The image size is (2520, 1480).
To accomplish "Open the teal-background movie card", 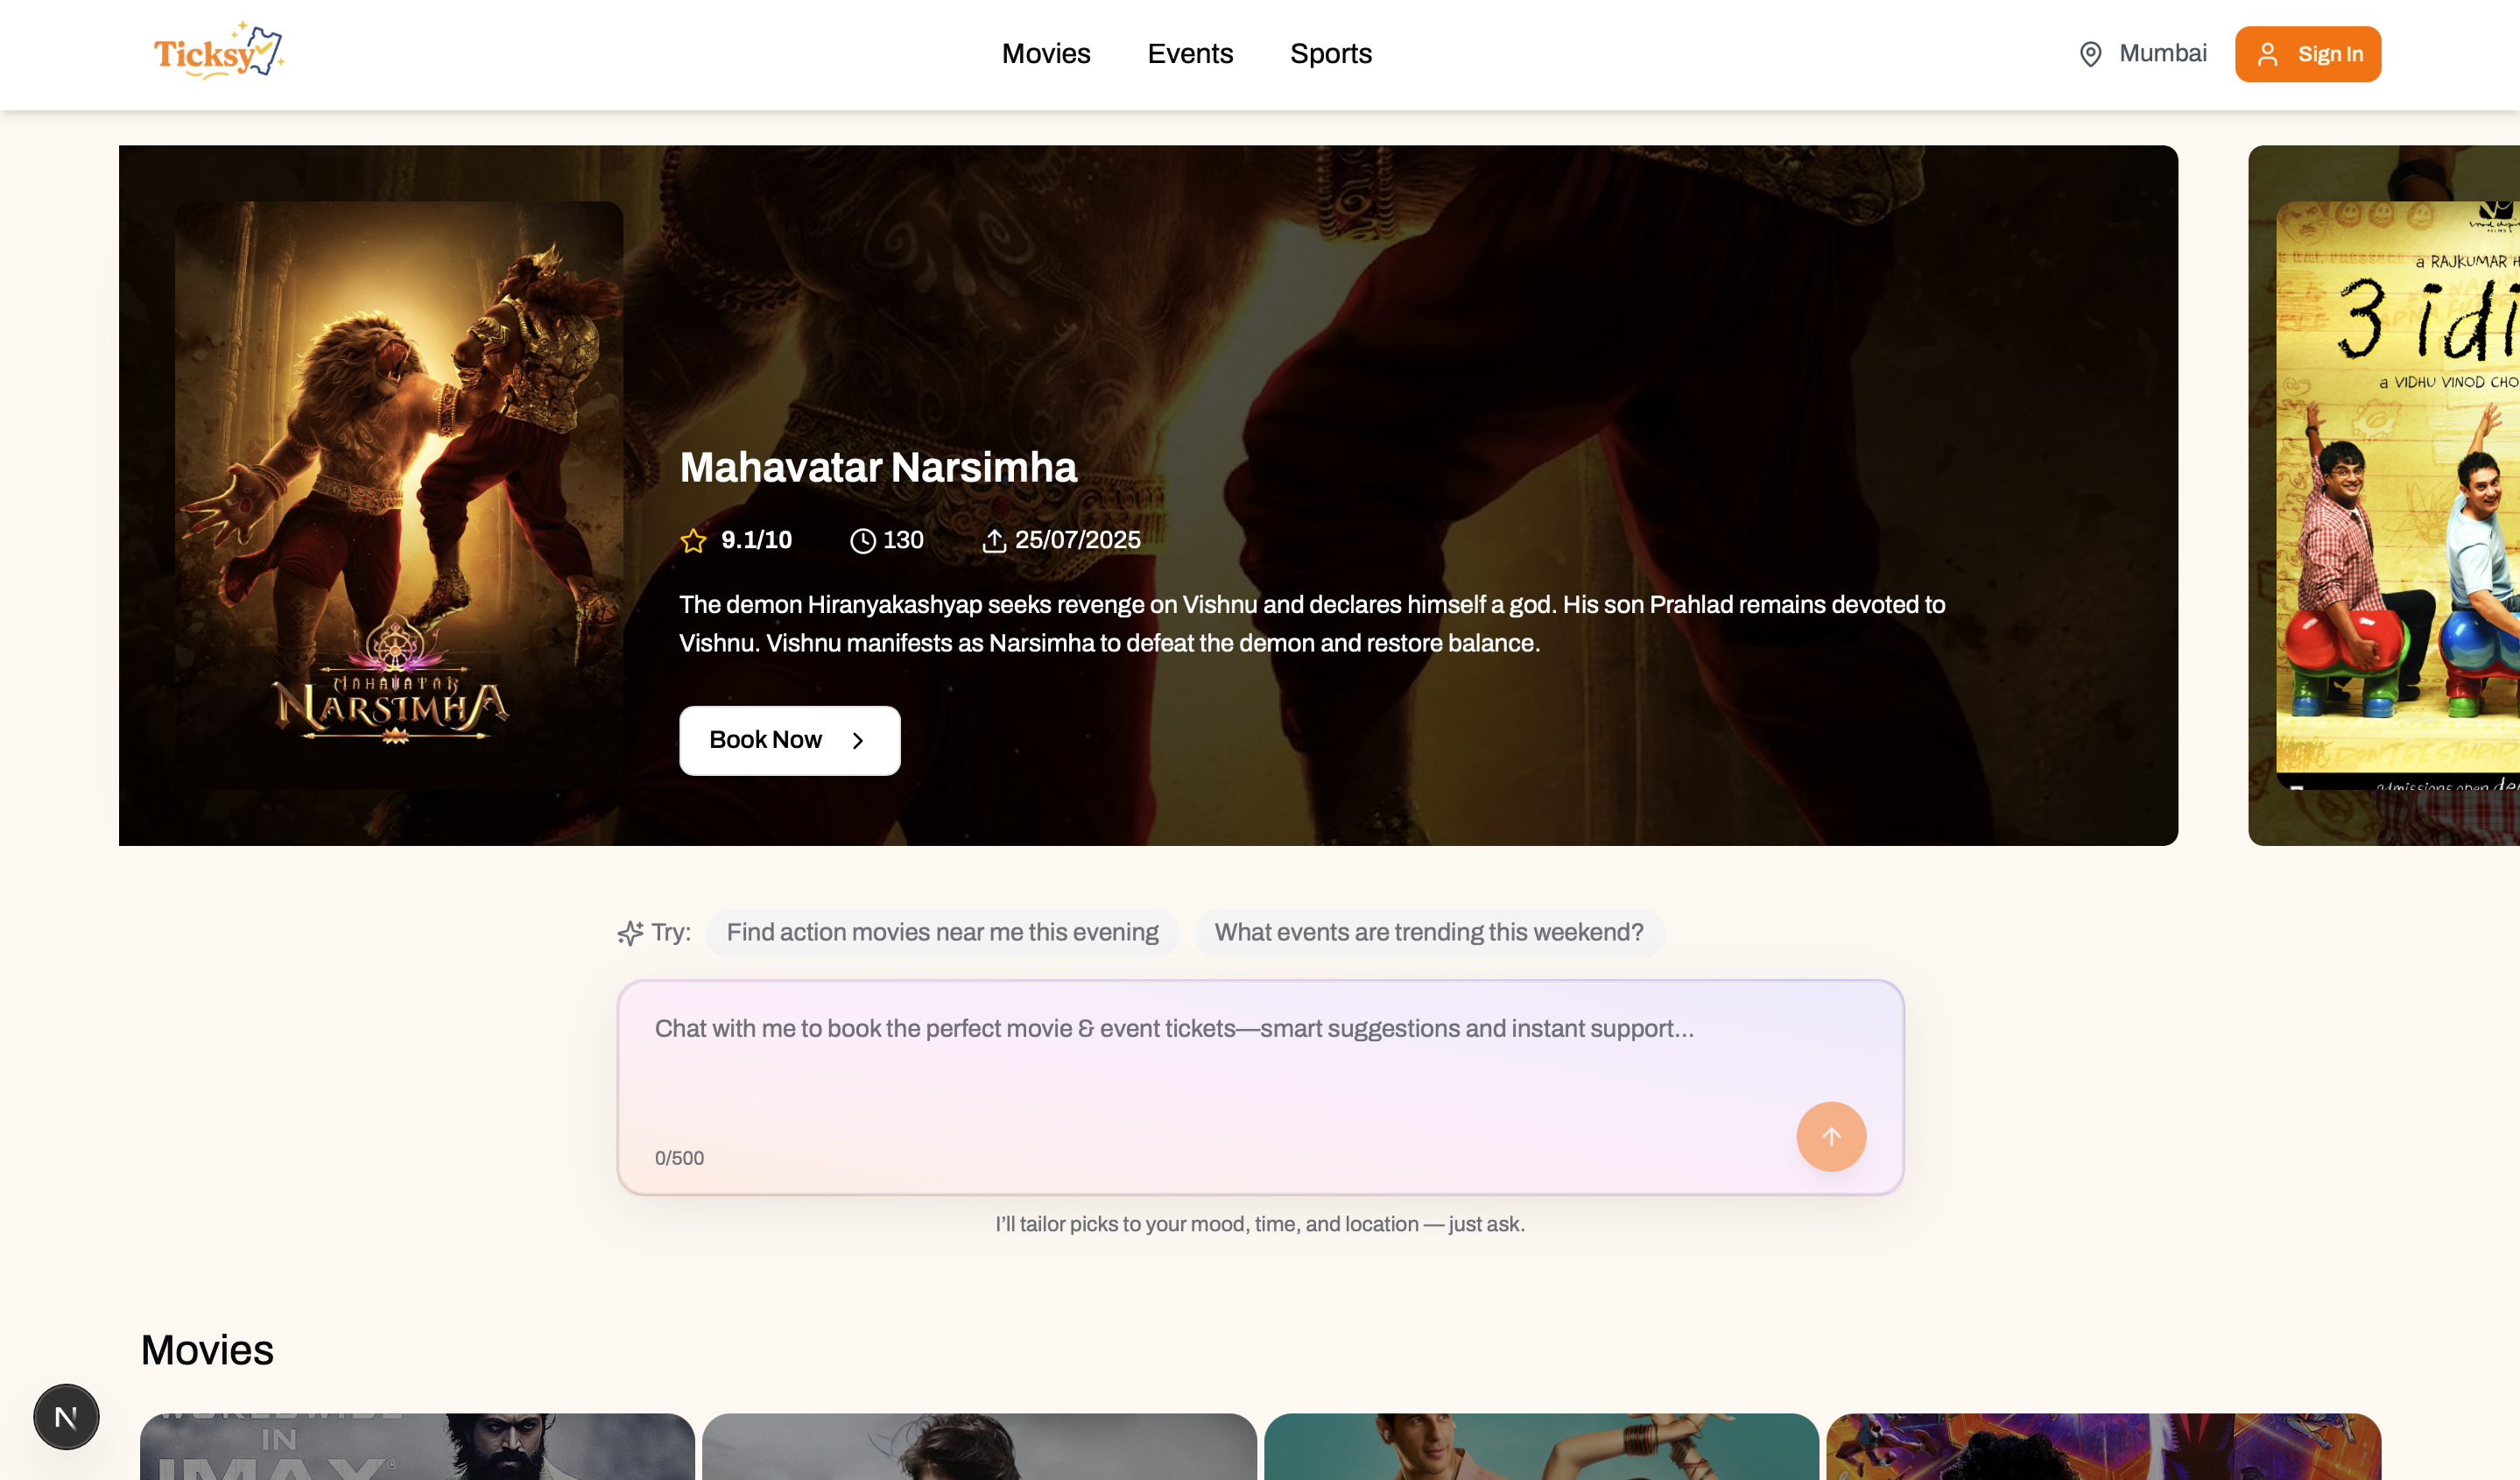I will point(1541,1446).
